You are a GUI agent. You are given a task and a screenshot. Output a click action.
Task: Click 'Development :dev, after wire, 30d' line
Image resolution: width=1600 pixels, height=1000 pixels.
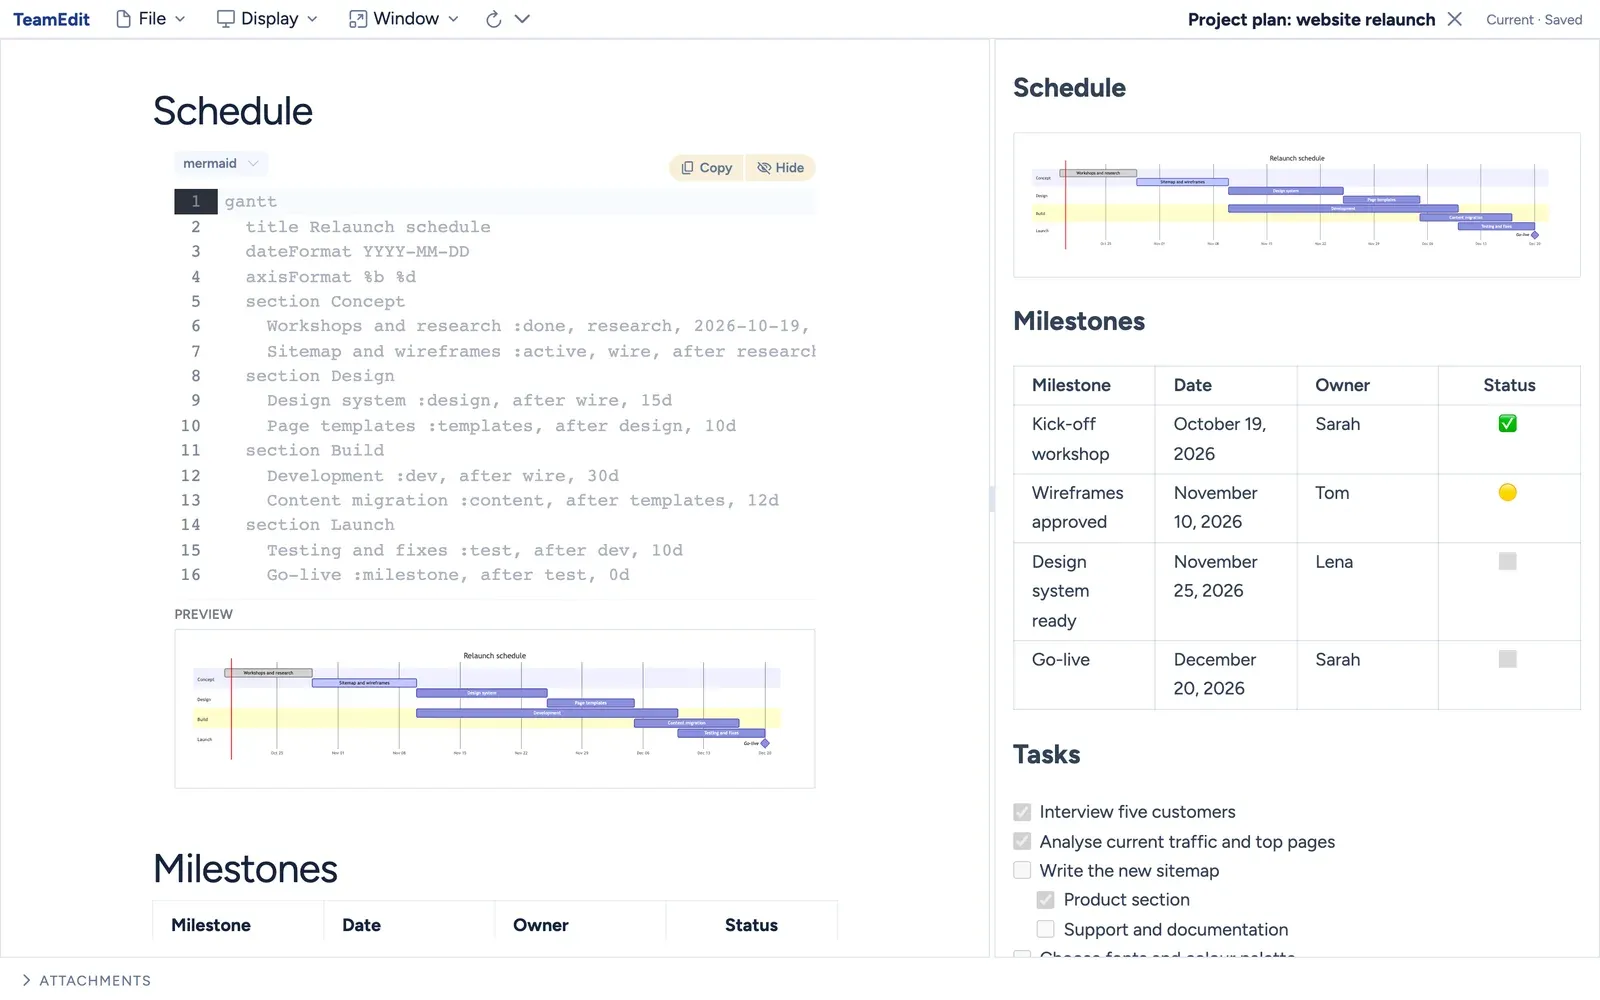(443, 476)
